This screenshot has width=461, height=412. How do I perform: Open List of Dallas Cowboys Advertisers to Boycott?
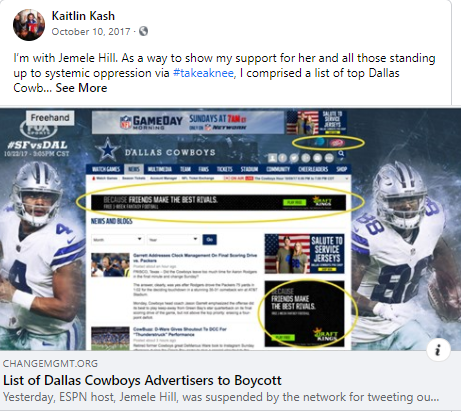pos(142,380)
